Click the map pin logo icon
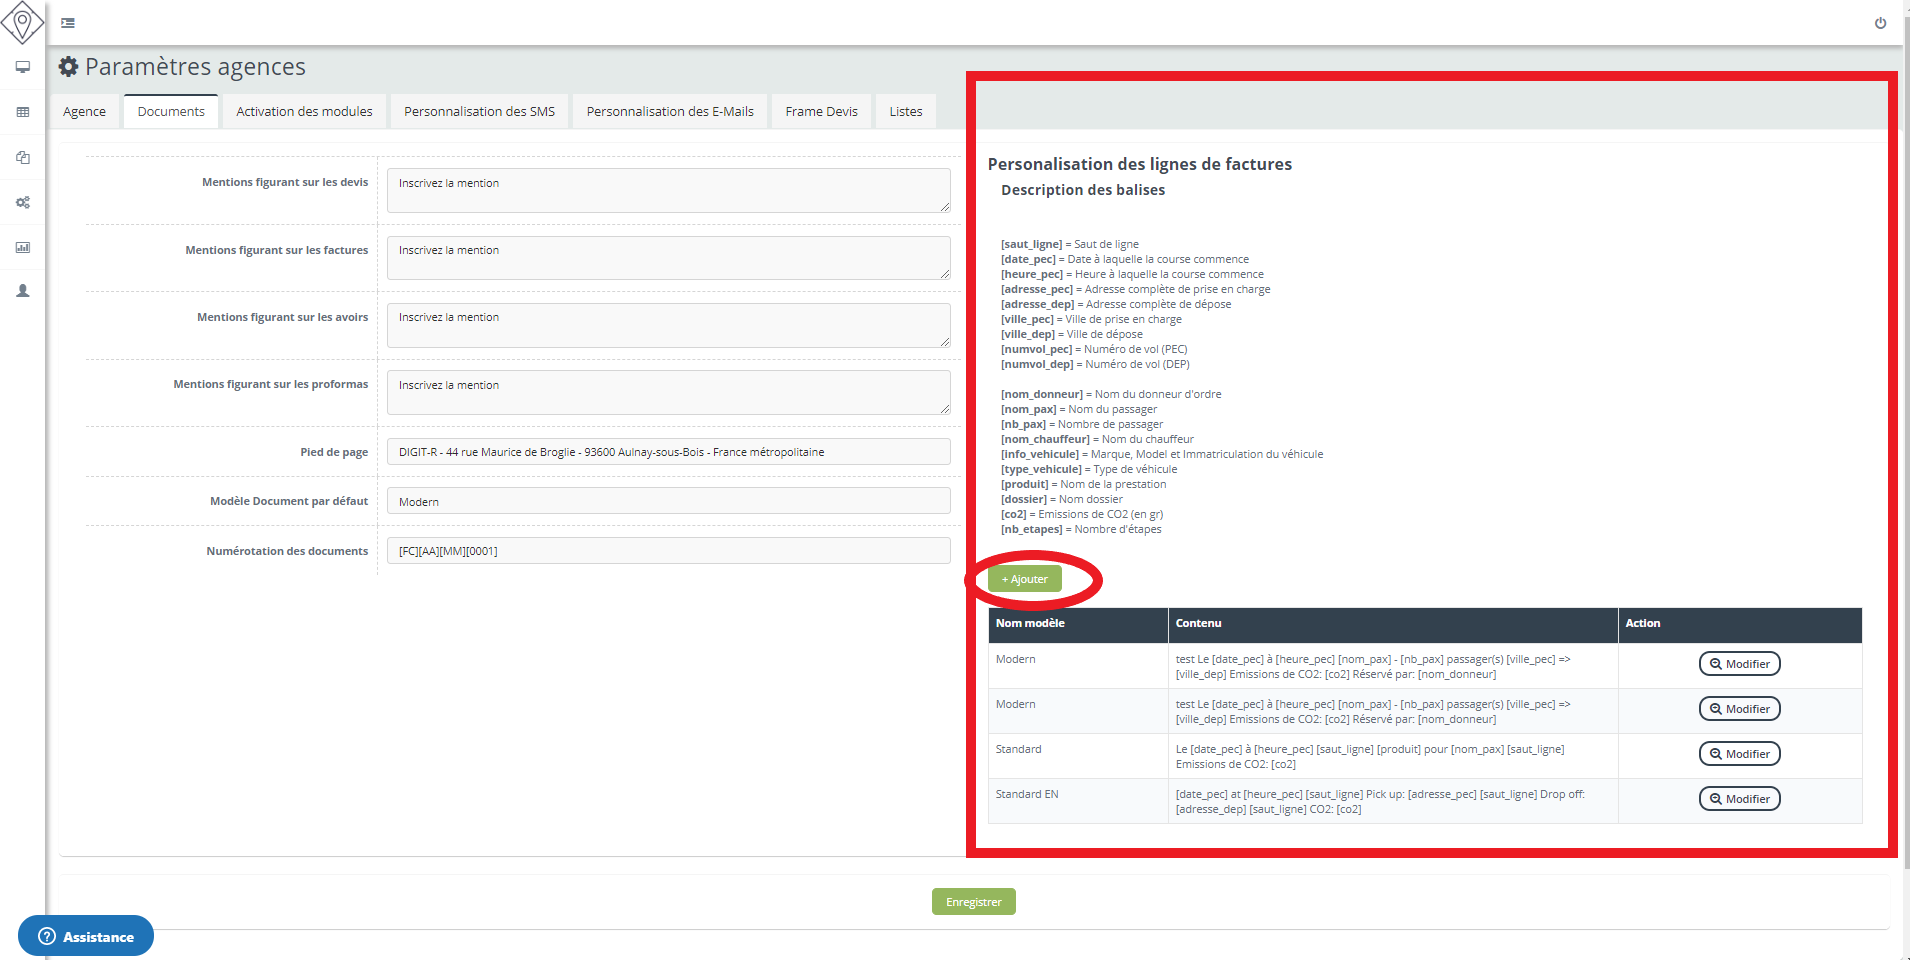Image resolution: width=1910 pixels, height=960 pixels. click(22, 22)
